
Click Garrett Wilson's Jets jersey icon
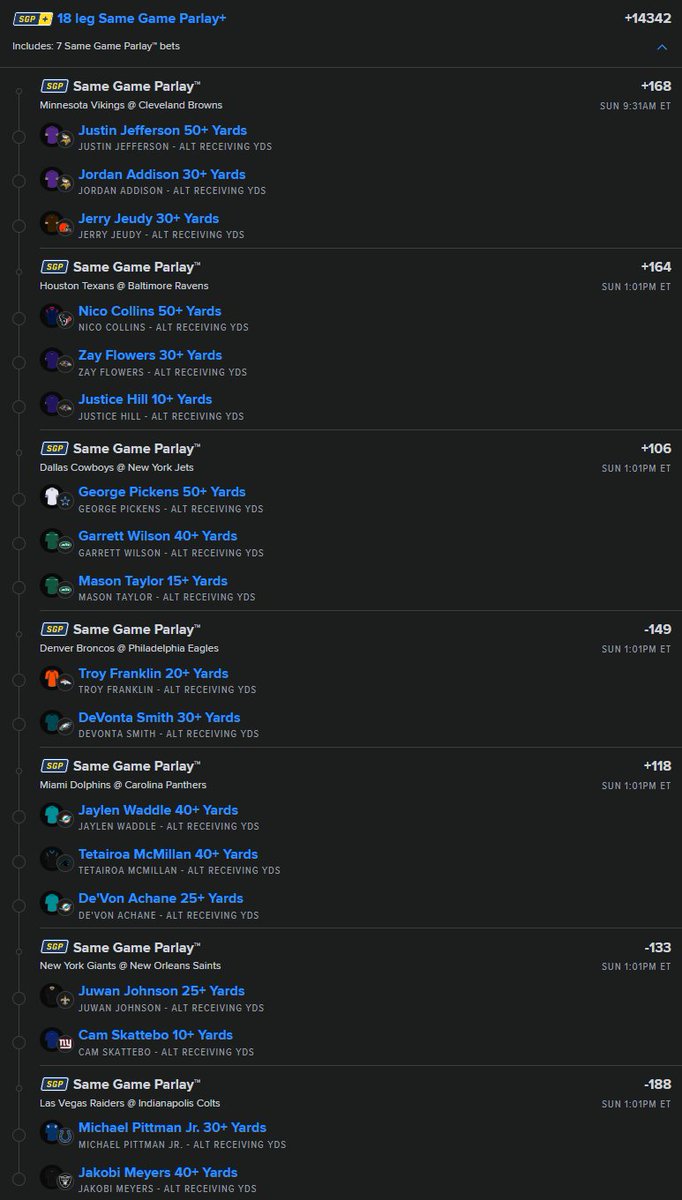(52, 540)
